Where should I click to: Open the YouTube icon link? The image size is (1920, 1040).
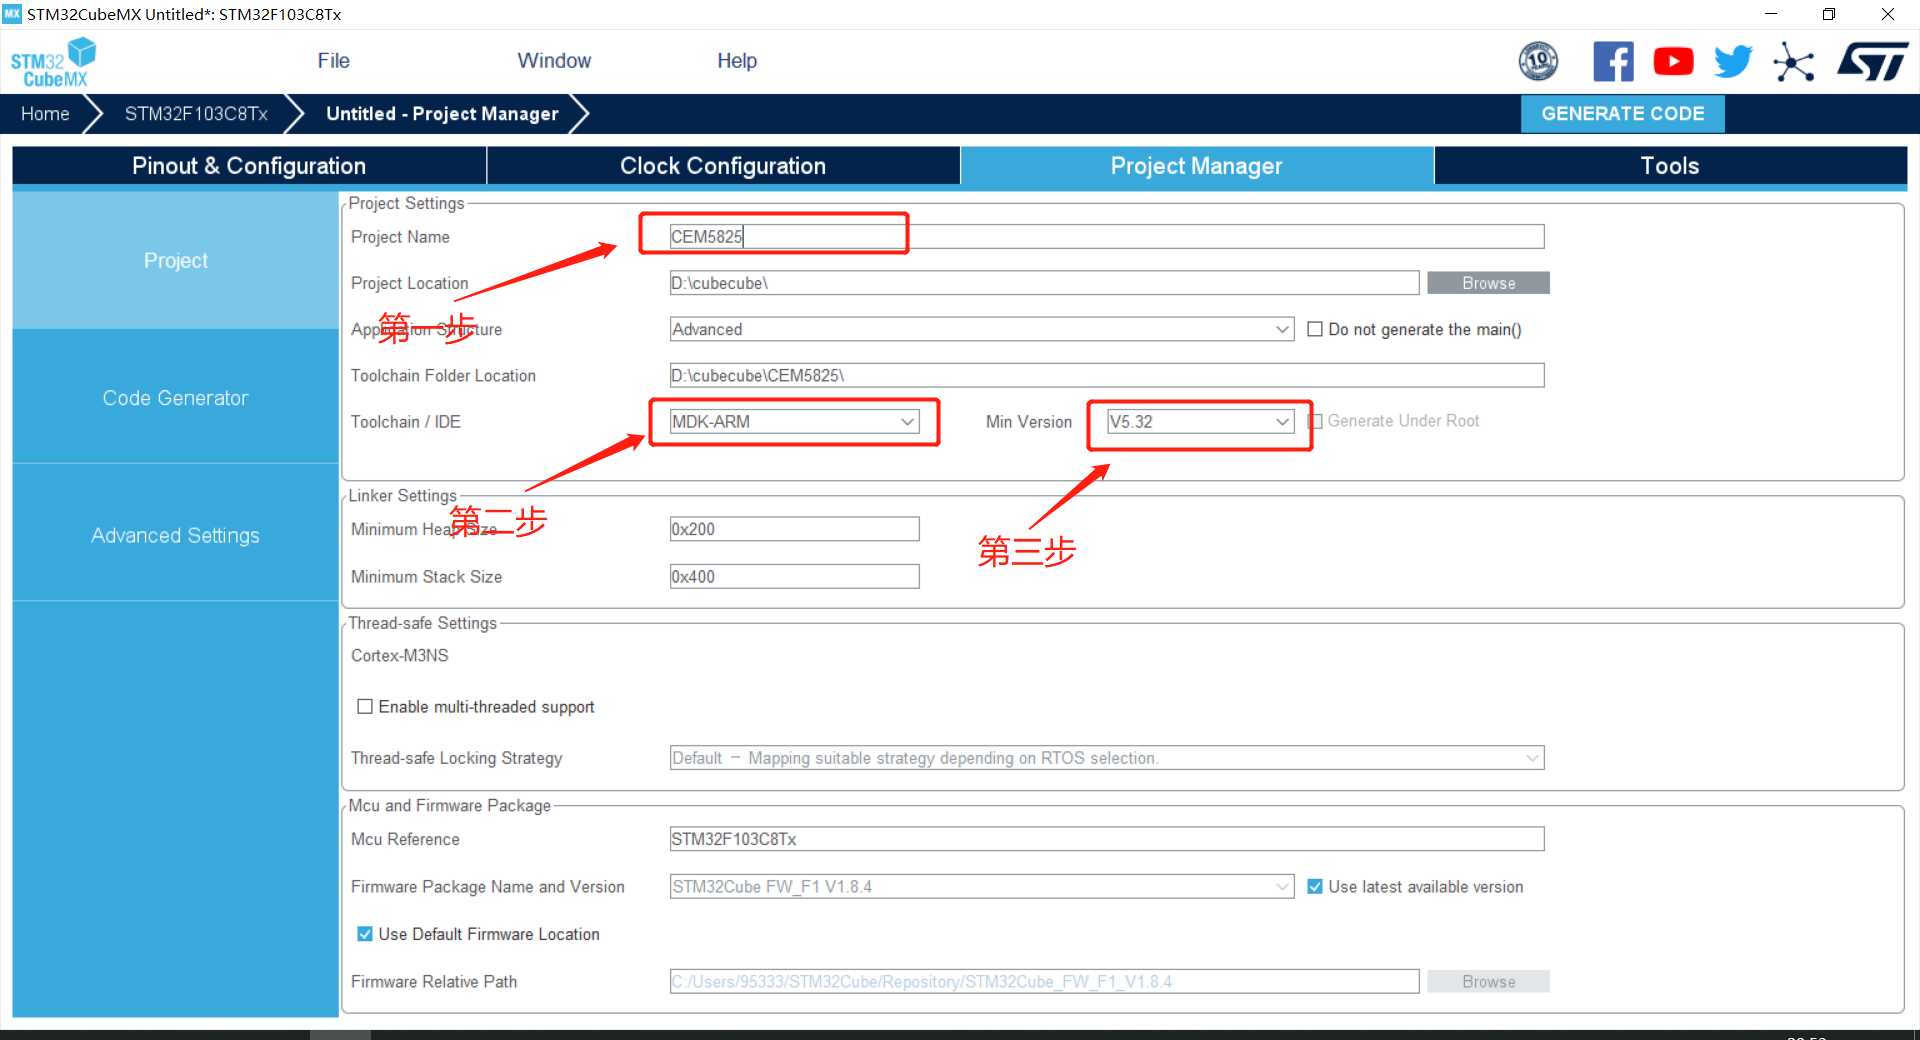pyautogui.click(x=1673, y=62)
